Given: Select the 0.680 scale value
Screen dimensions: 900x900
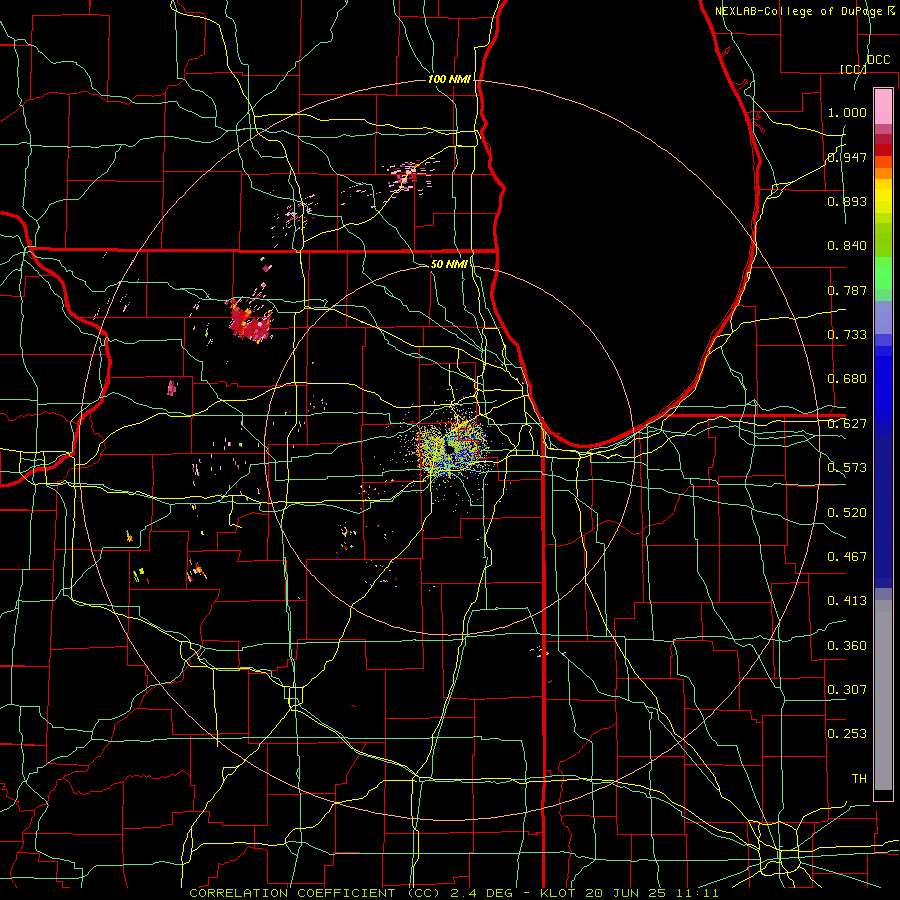Looking at the screenshot, I should click(x=847, y=379).
